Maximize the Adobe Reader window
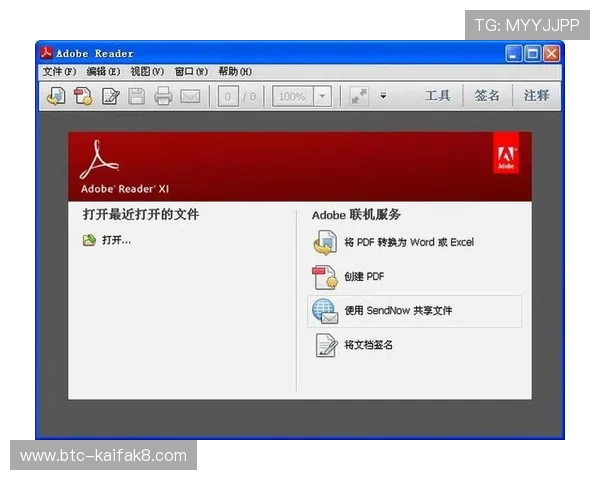The height and width of the screenshot is (480, 600). coord(532,54)
